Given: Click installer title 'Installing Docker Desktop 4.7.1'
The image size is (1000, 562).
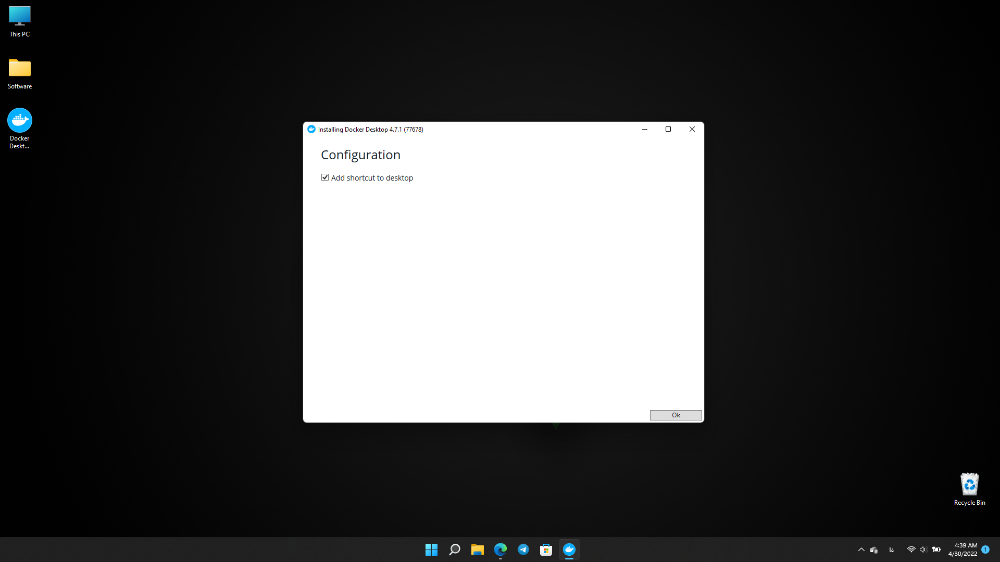Looking at the screenshot, I should [371, 129].
